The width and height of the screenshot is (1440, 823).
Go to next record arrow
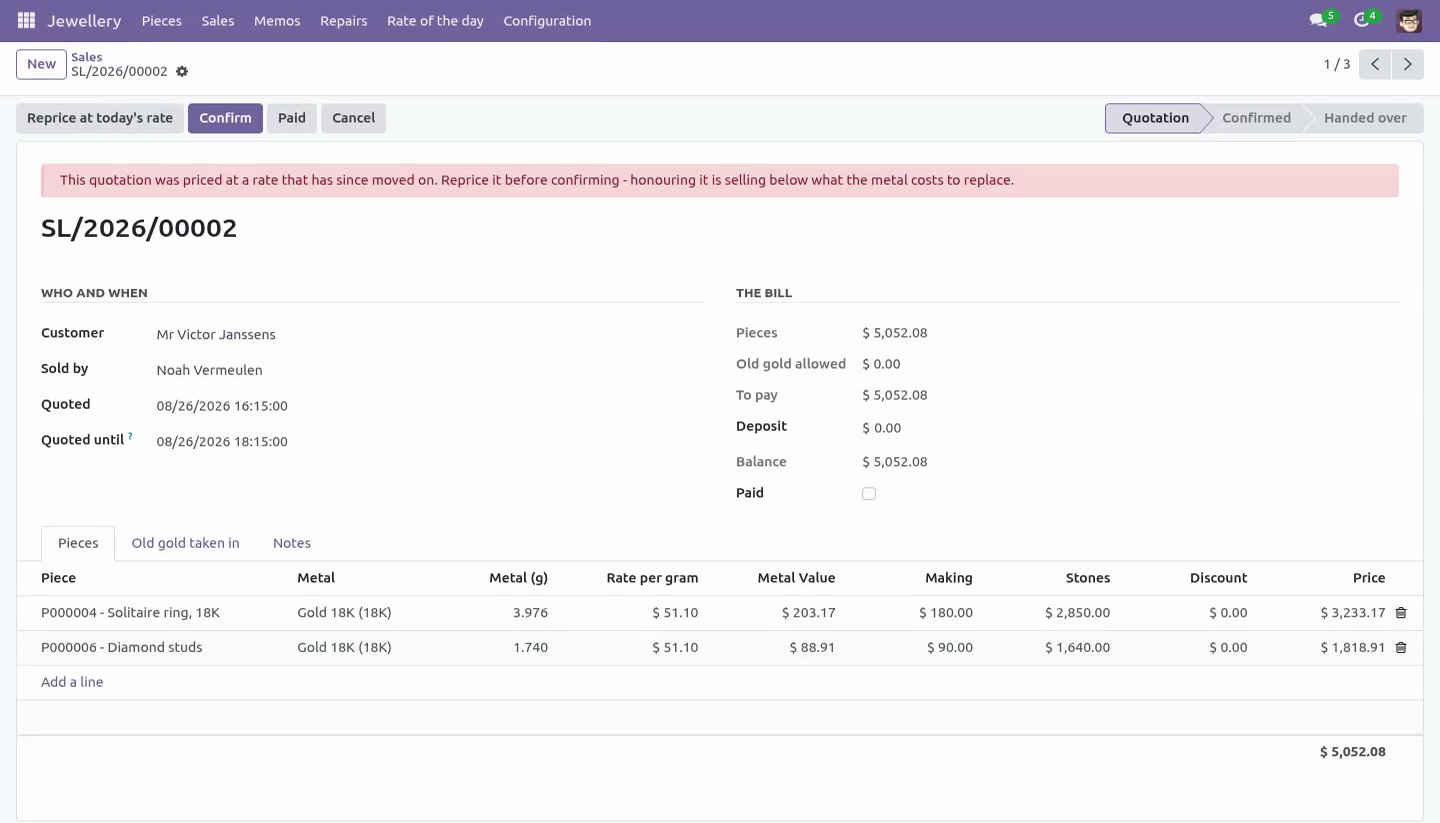point(1407,64)
